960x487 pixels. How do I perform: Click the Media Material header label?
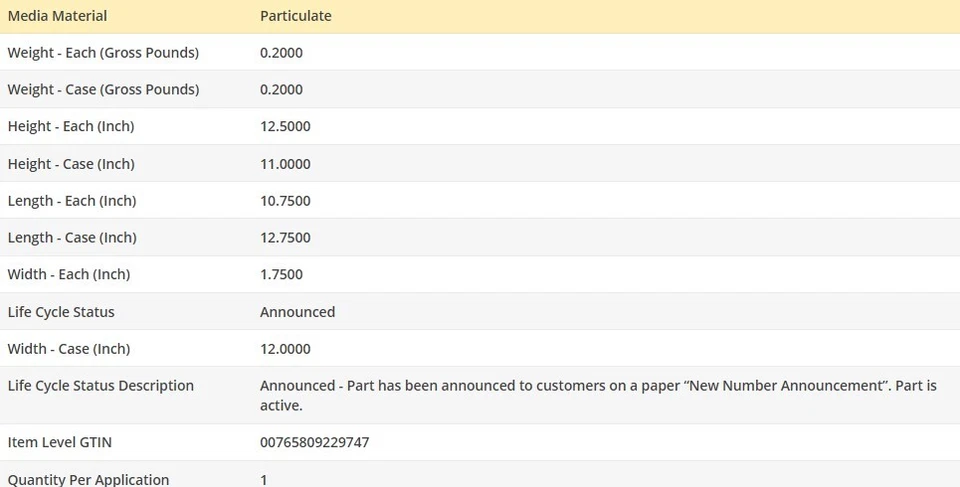pos(57,16)
